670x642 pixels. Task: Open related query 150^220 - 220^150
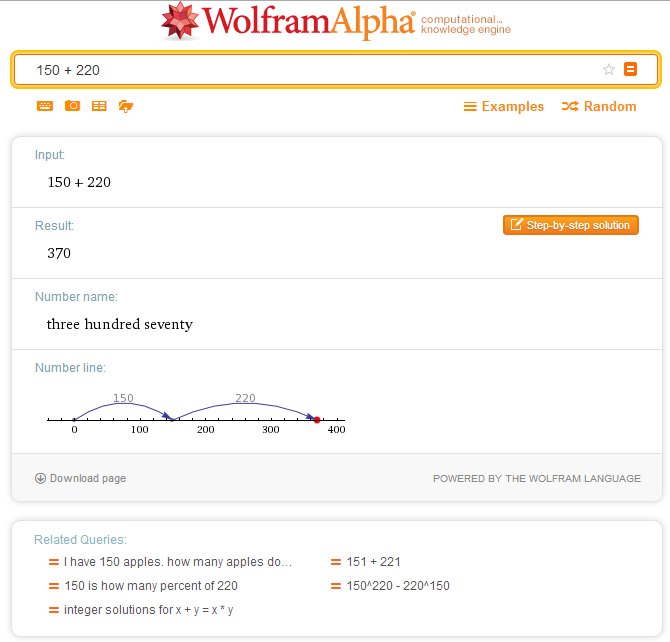pos(398,586)
